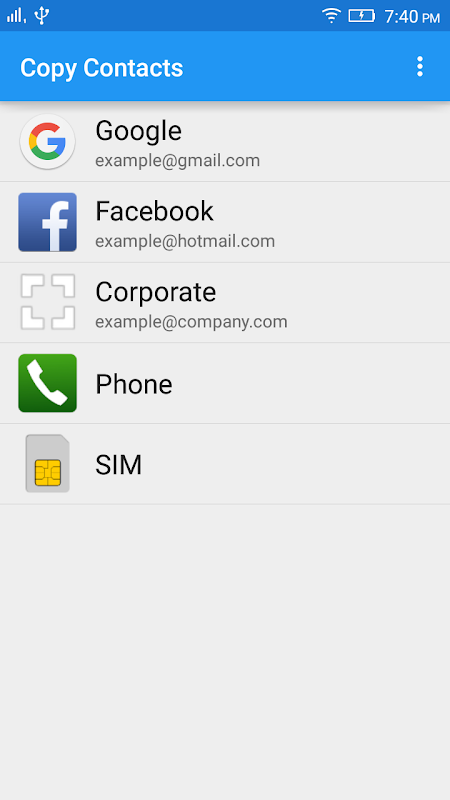Tap the Wi-Fi status icon
The image size is (450, 800).
(x=331, y=16)
